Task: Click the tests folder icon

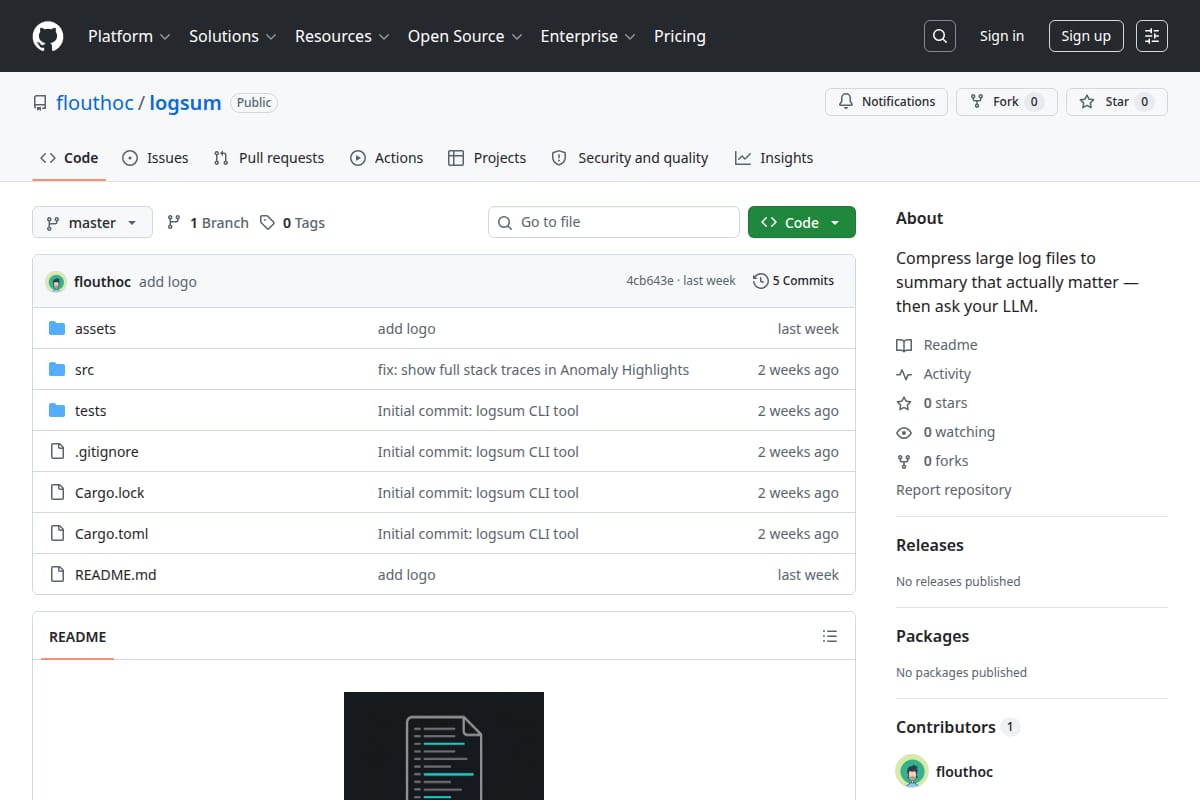Action: pos(57,411)
